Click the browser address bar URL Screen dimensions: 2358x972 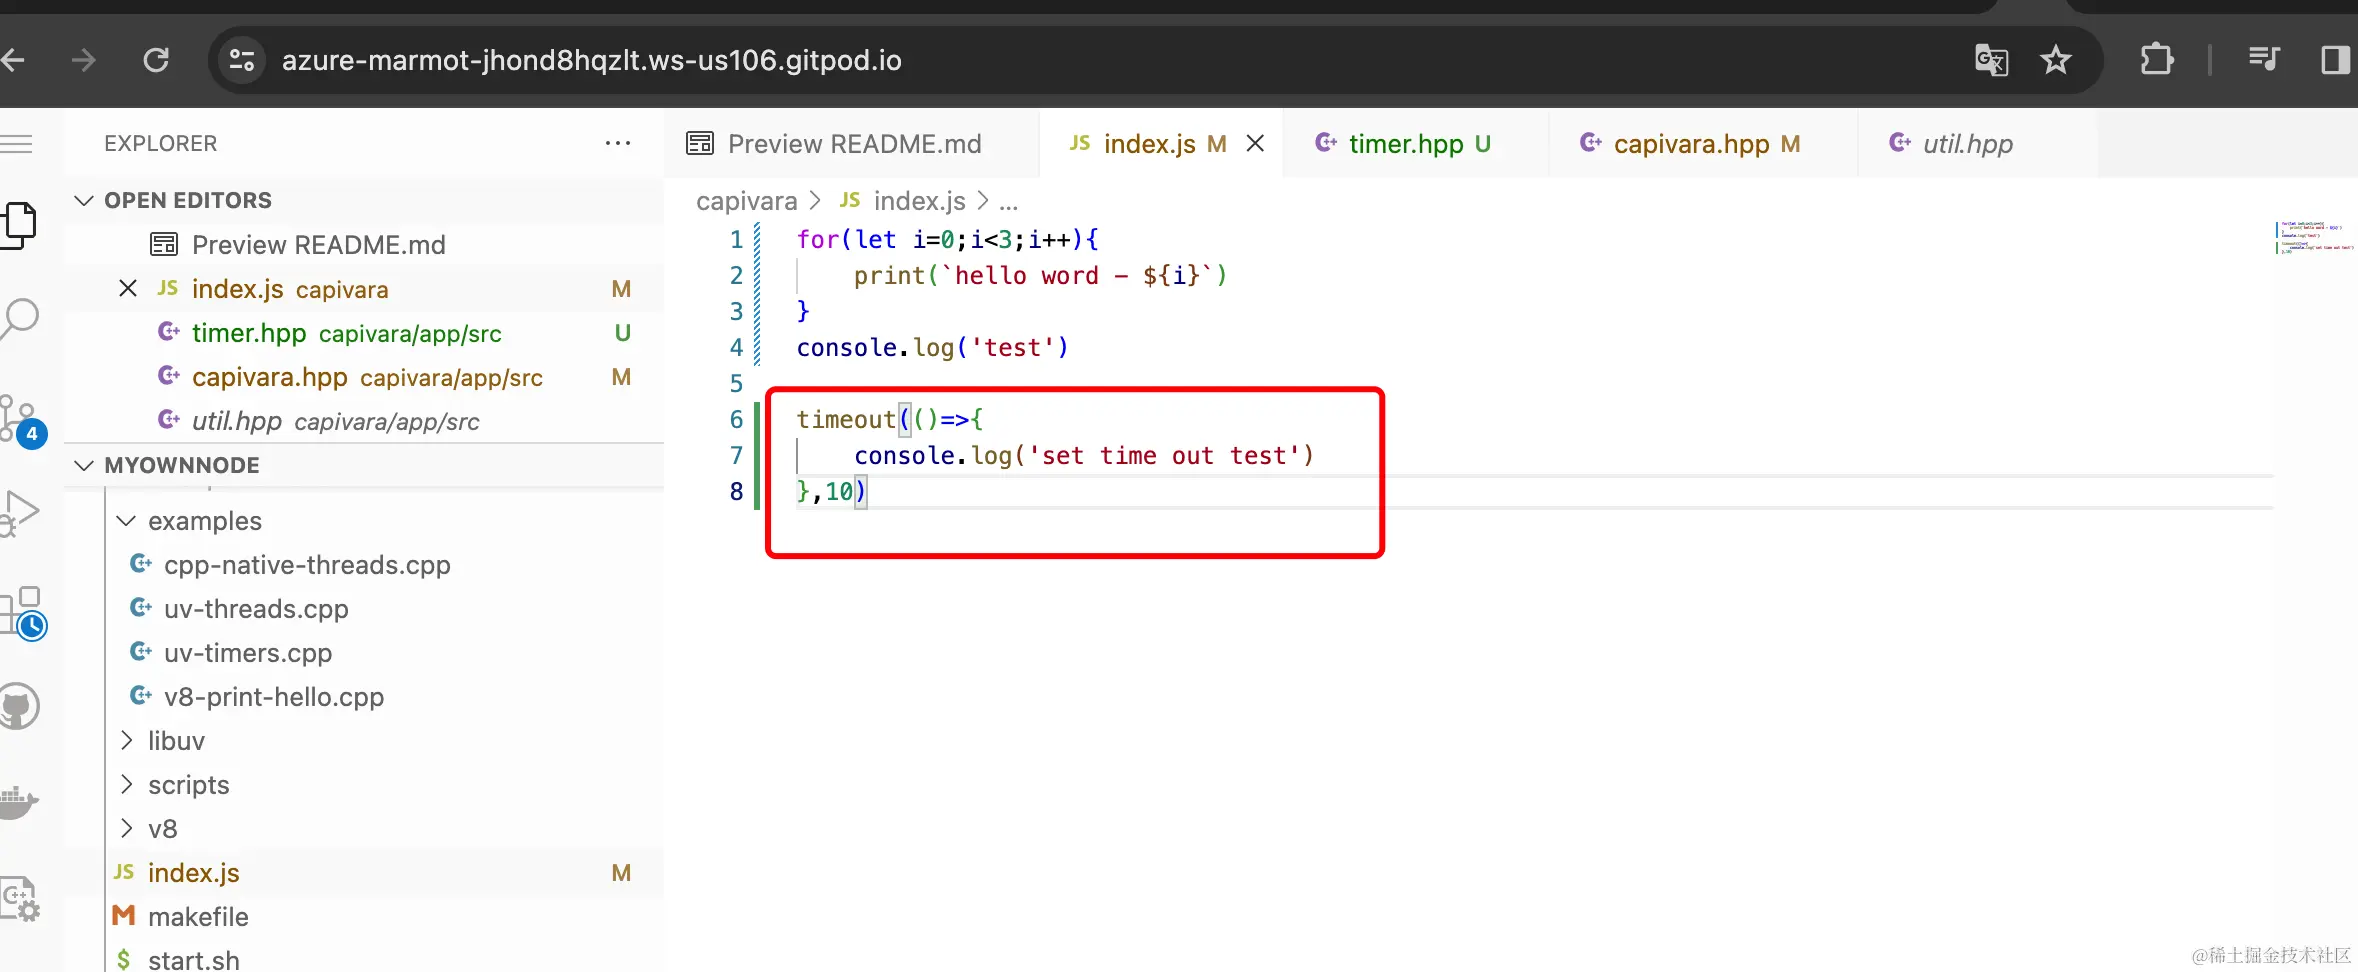591,60
